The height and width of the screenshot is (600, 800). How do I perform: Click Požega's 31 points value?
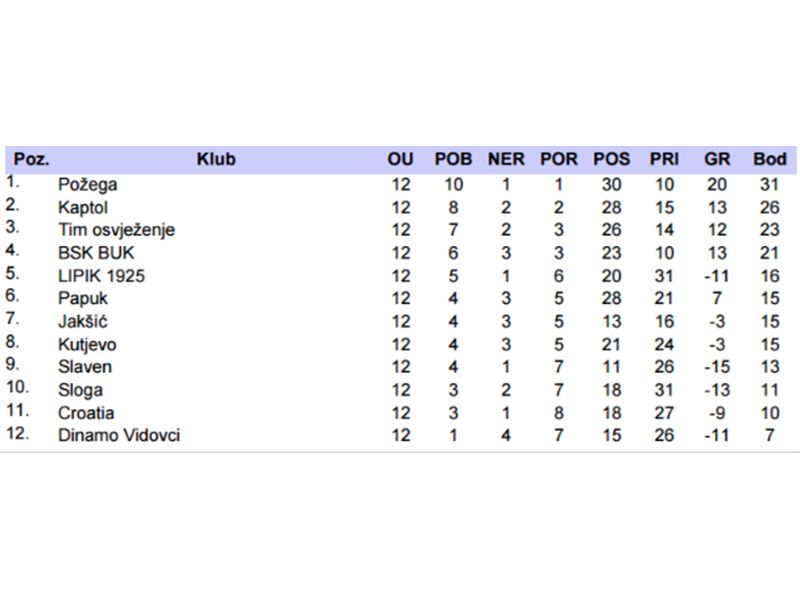tap(770, 185)
